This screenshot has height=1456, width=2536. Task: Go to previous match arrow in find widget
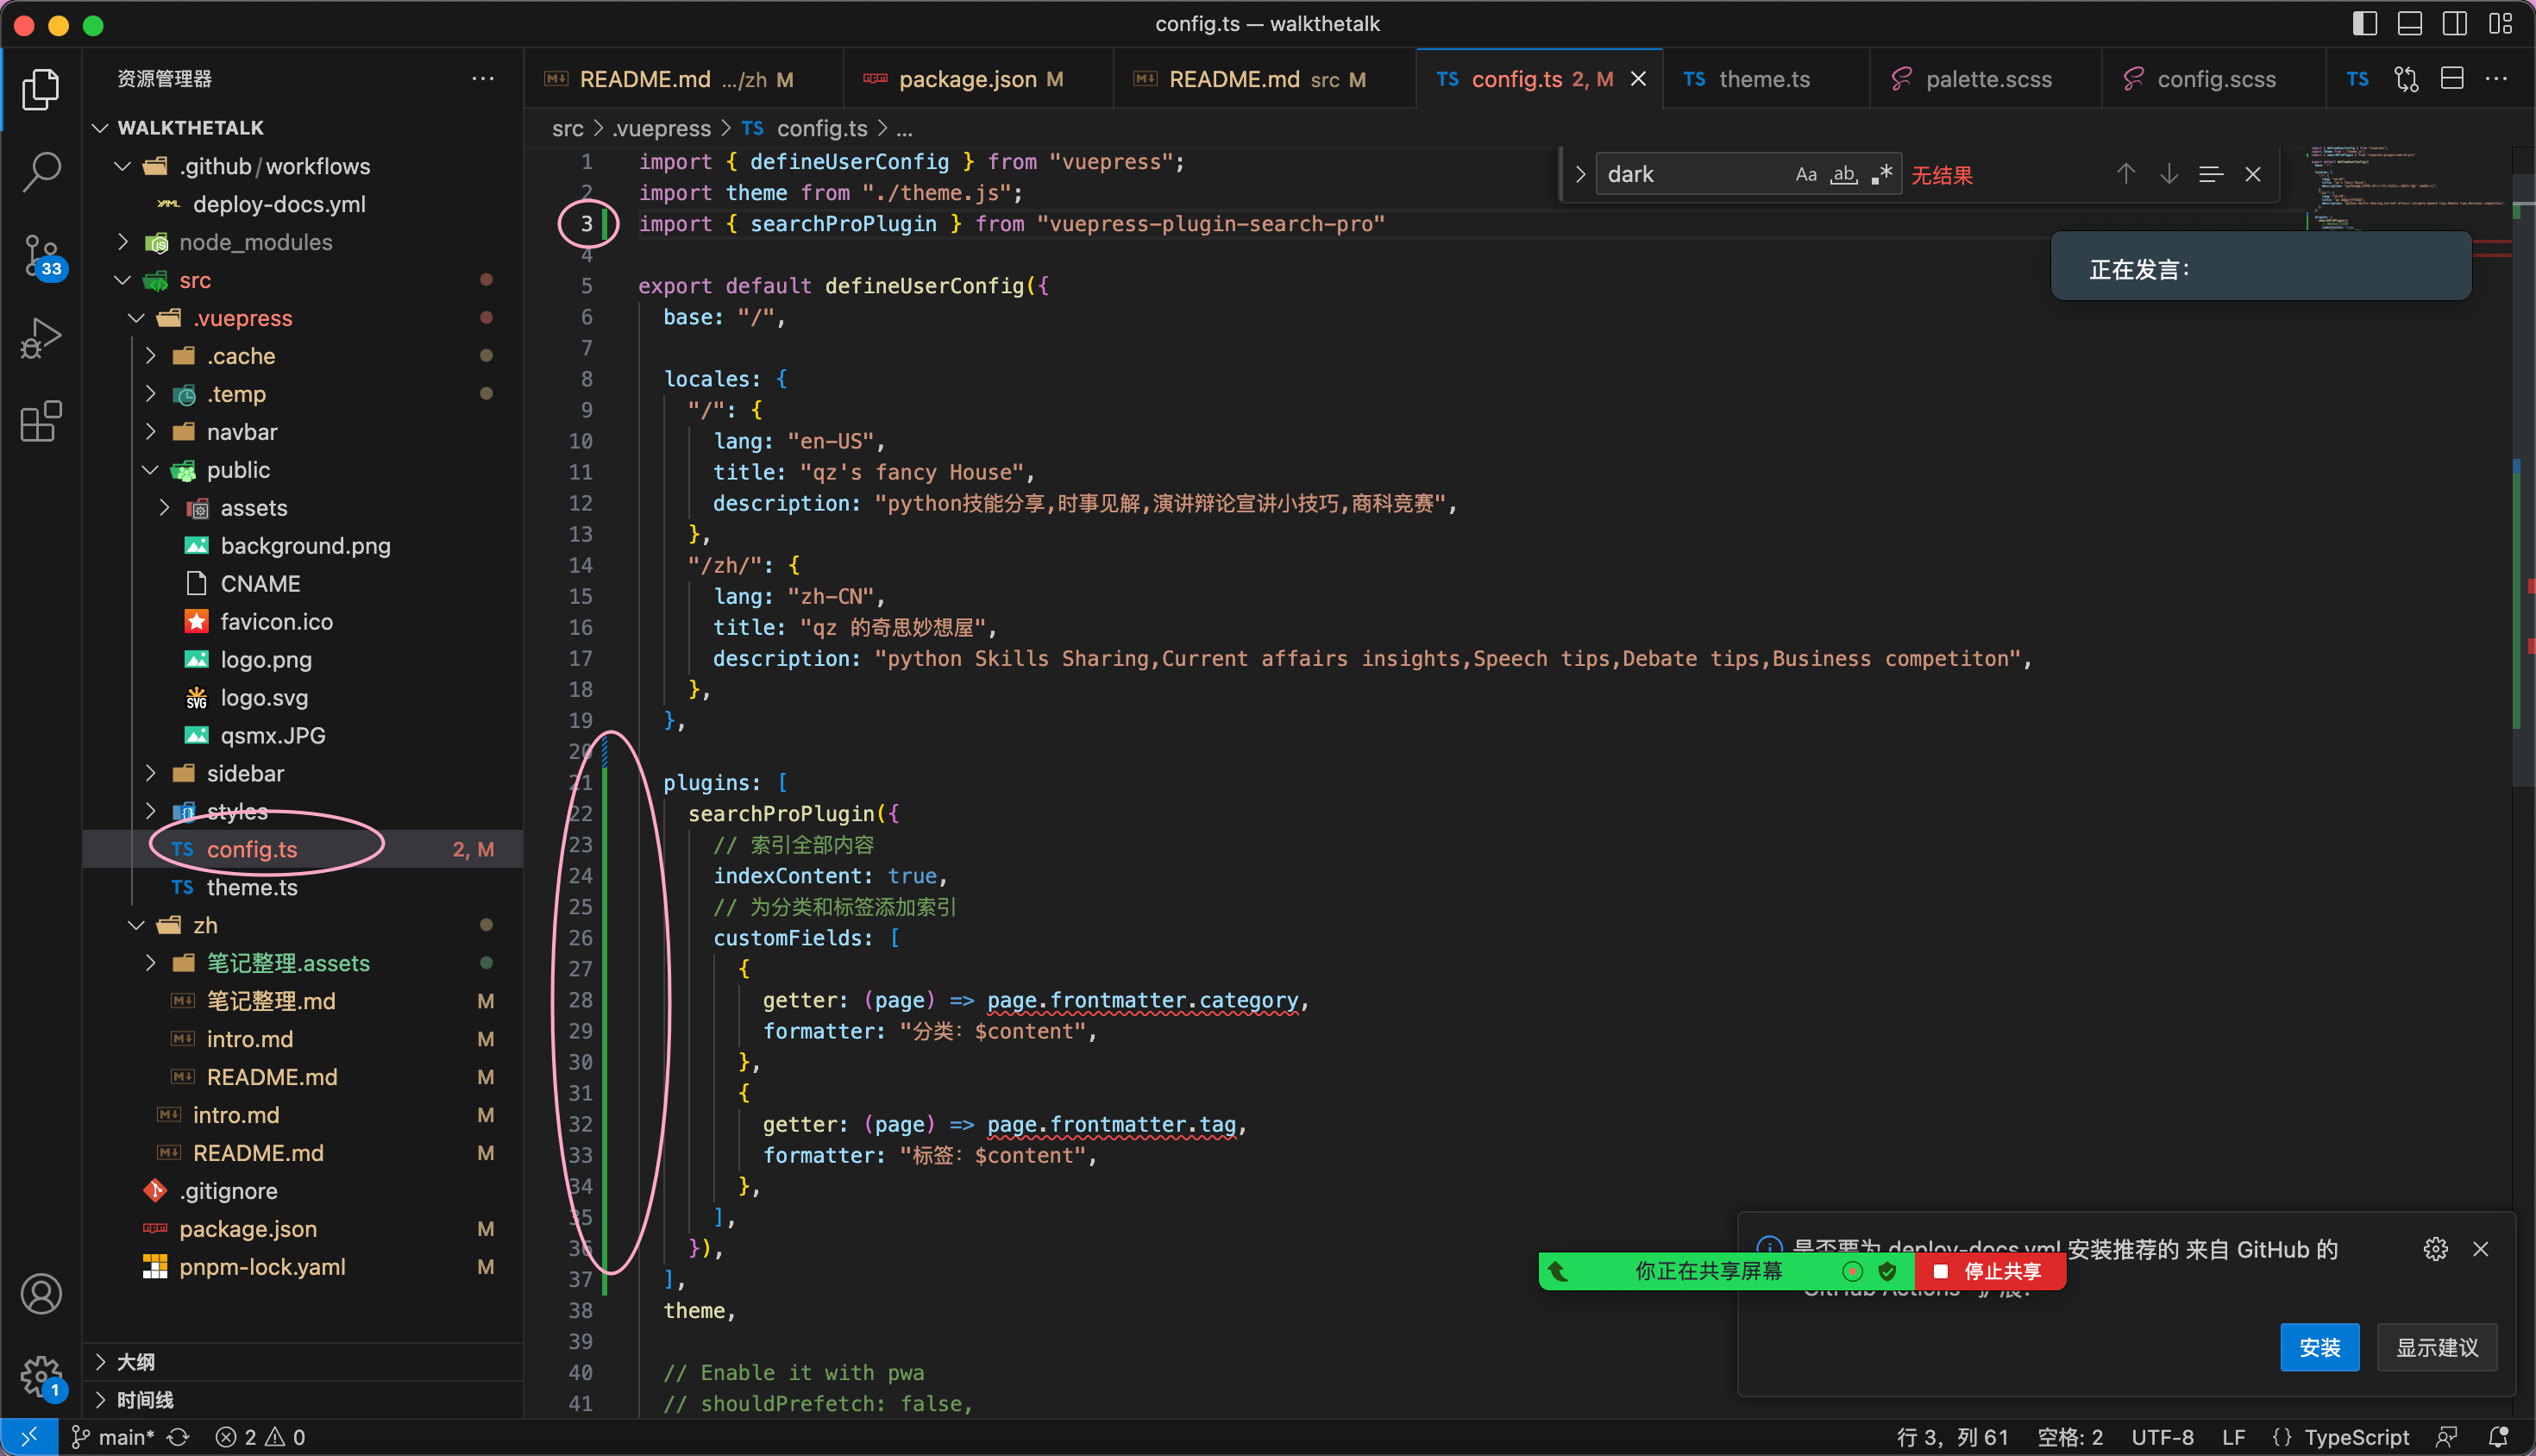[x=2126, y=174]
